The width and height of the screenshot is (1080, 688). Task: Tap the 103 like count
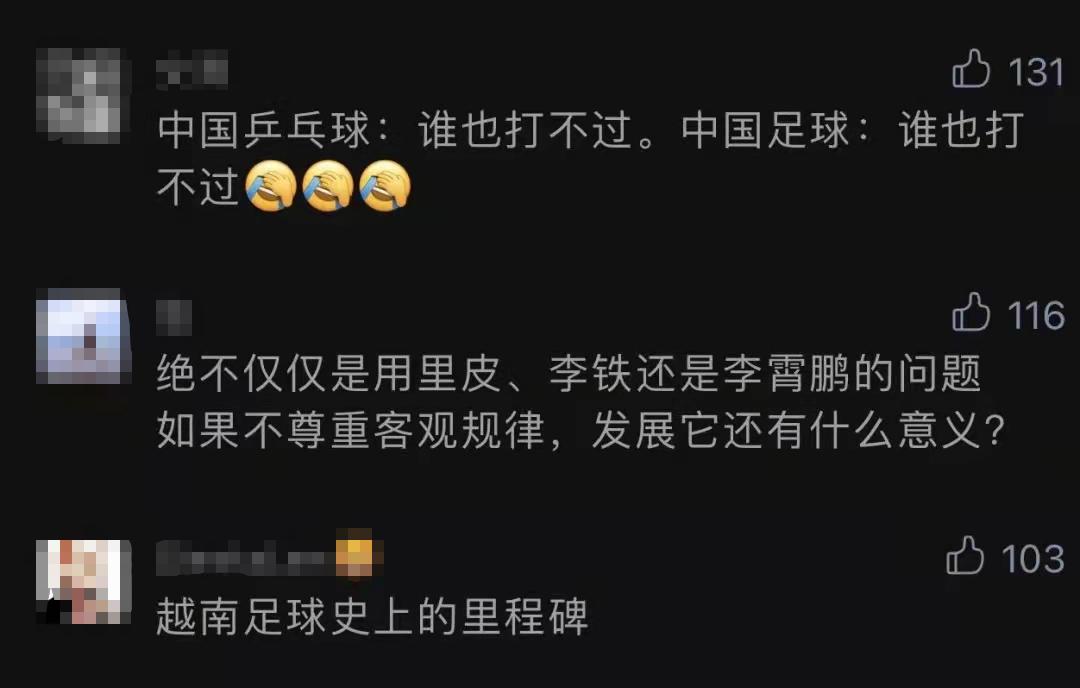[1033, 559]
